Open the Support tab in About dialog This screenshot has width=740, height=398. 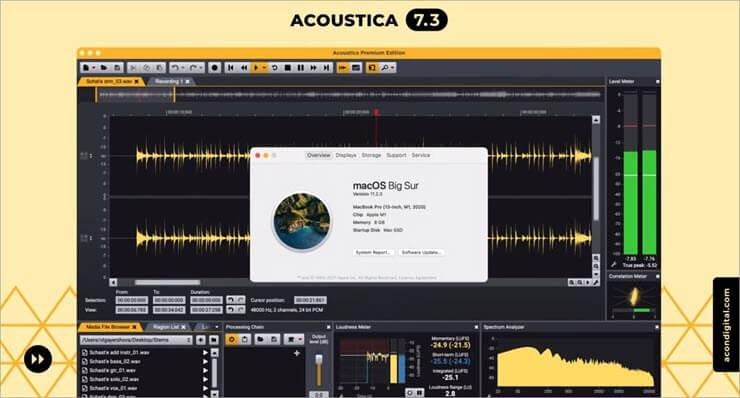(x=396, y=155)
